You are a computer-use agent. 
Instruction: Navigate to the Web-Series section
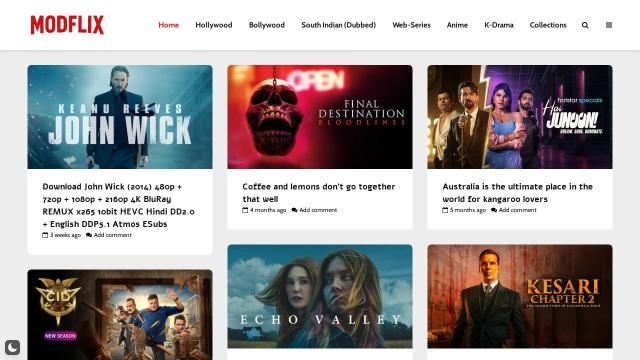tap(411, 25)
